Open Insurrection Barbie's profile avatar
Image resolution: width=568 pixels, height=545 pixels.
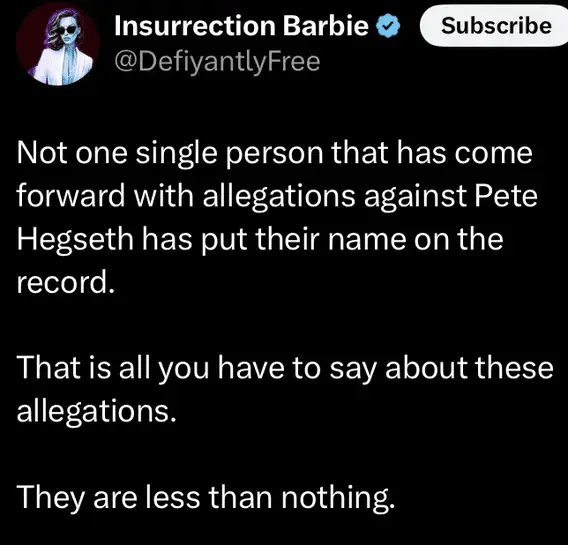pyautogui.click(x=58, y=44)
